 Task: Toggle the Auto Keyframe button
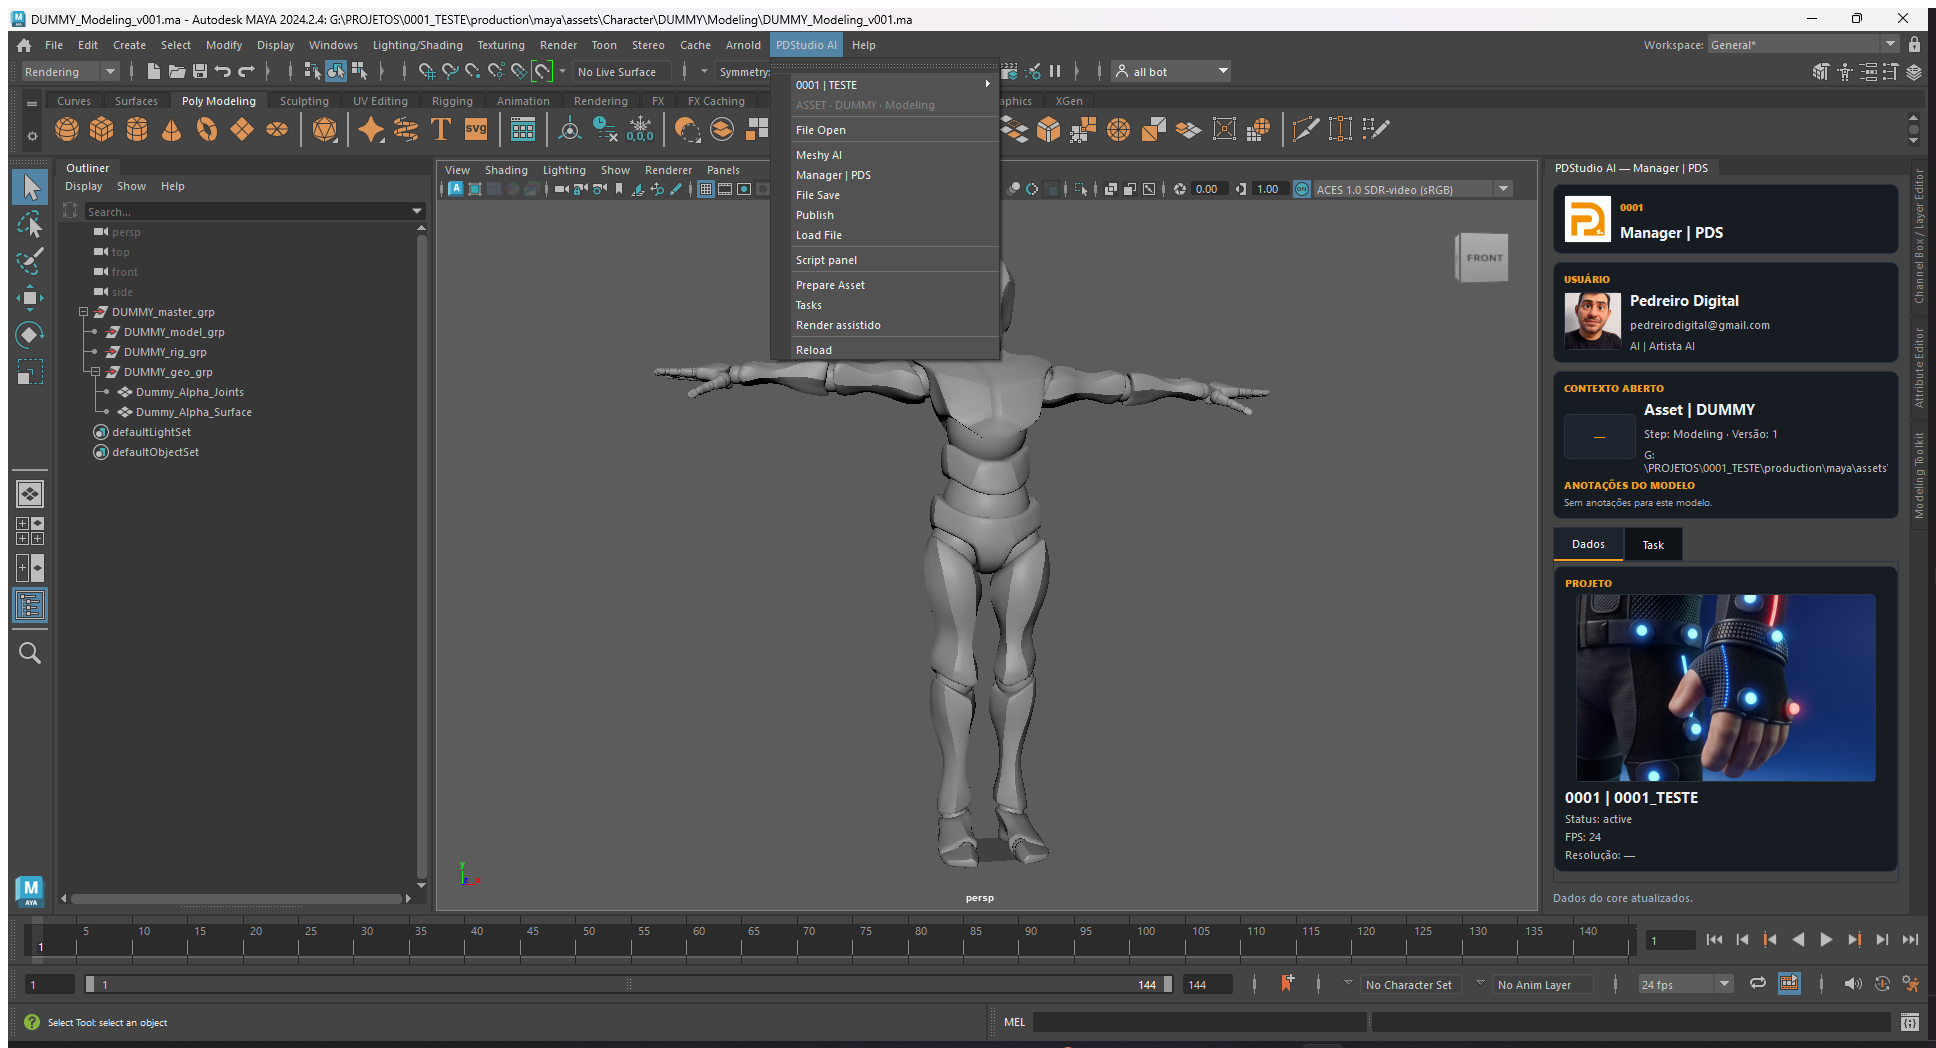click(1882, 984)
